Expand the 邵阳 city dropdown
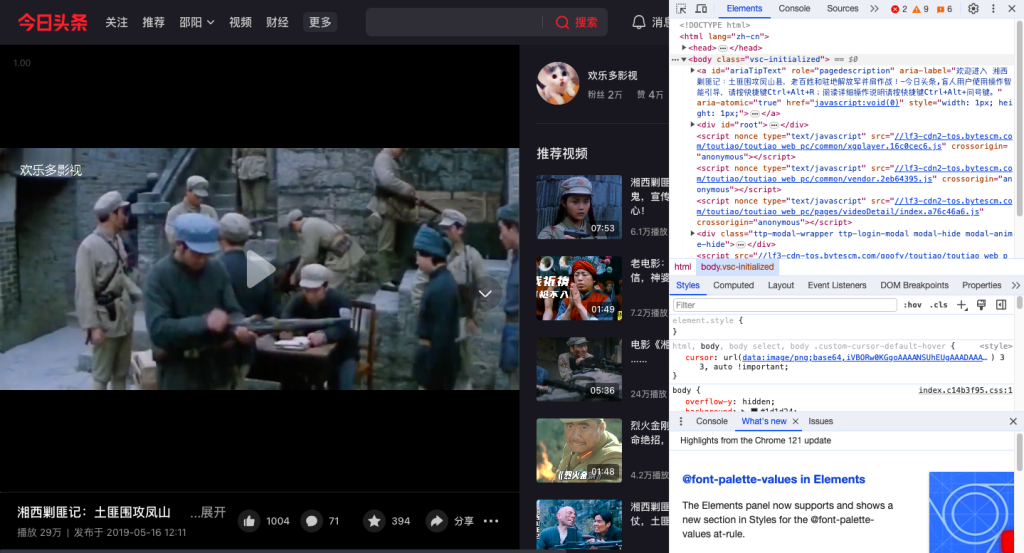Image resolution: width=1024 pixels, height=553 pixels. click(197, 22)
